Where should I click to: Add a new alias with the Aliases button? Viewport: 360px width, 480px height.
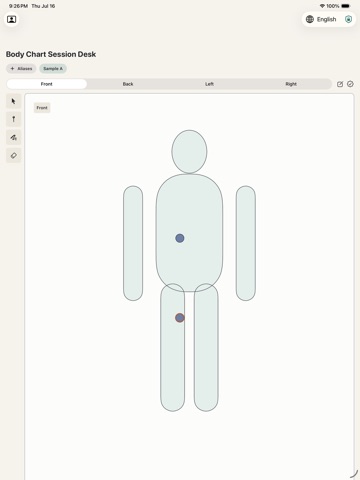coord(21,69)
